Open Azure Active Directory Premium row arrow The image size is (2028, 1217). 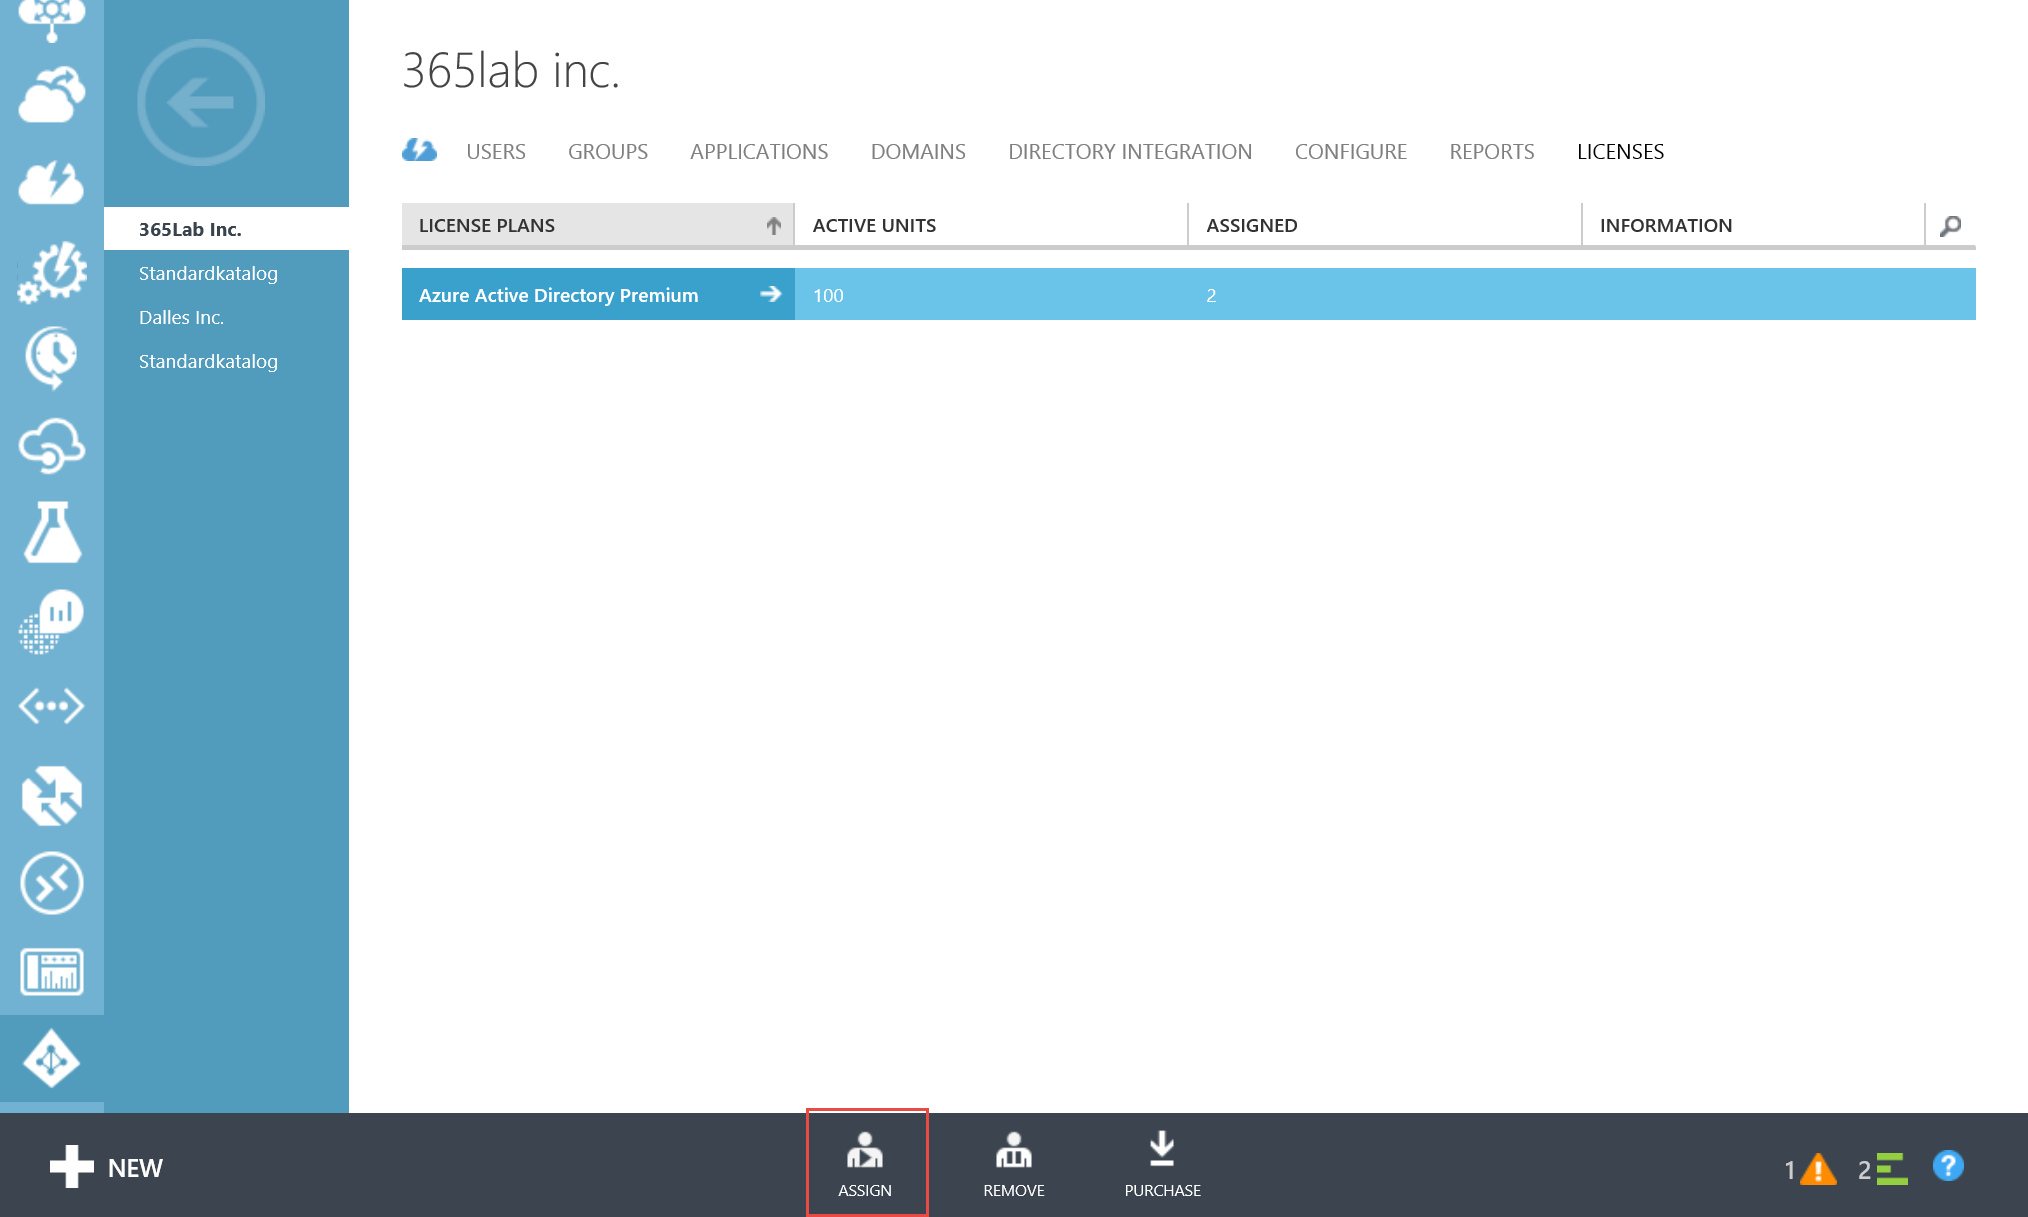tap(770, 294)
